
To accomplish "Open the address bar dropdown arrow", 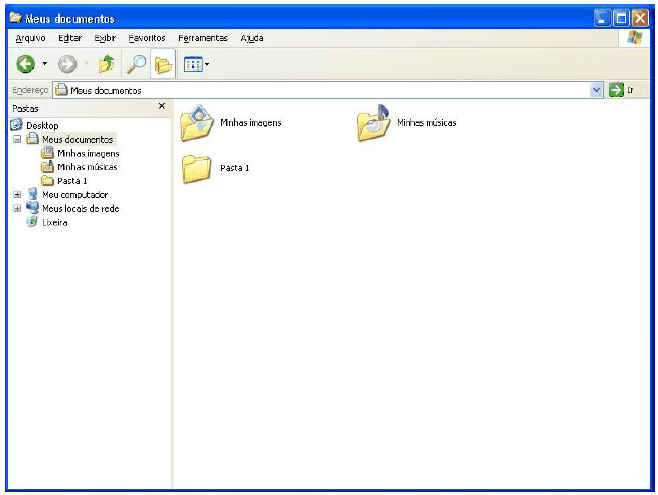I will click(598, 90).
